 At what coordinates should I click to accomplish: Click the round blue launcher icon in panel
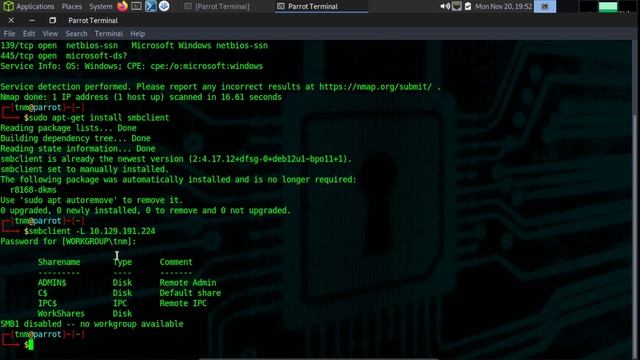(x=164, y=6)
